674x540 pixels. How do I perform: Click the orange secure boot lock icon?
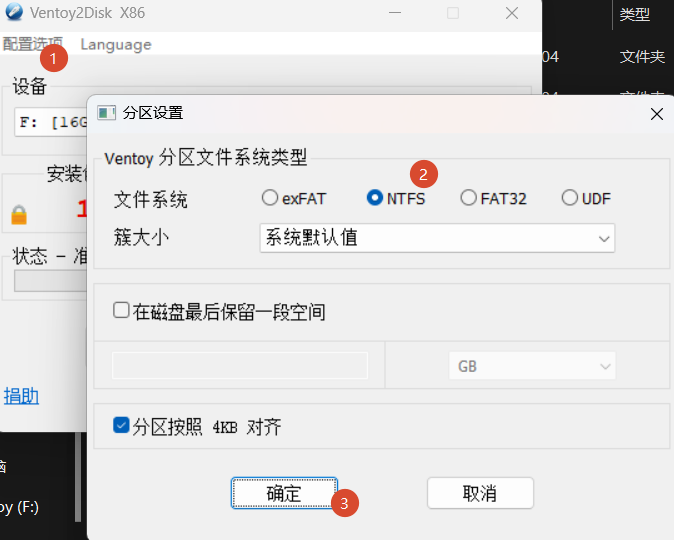click(19, 215)
